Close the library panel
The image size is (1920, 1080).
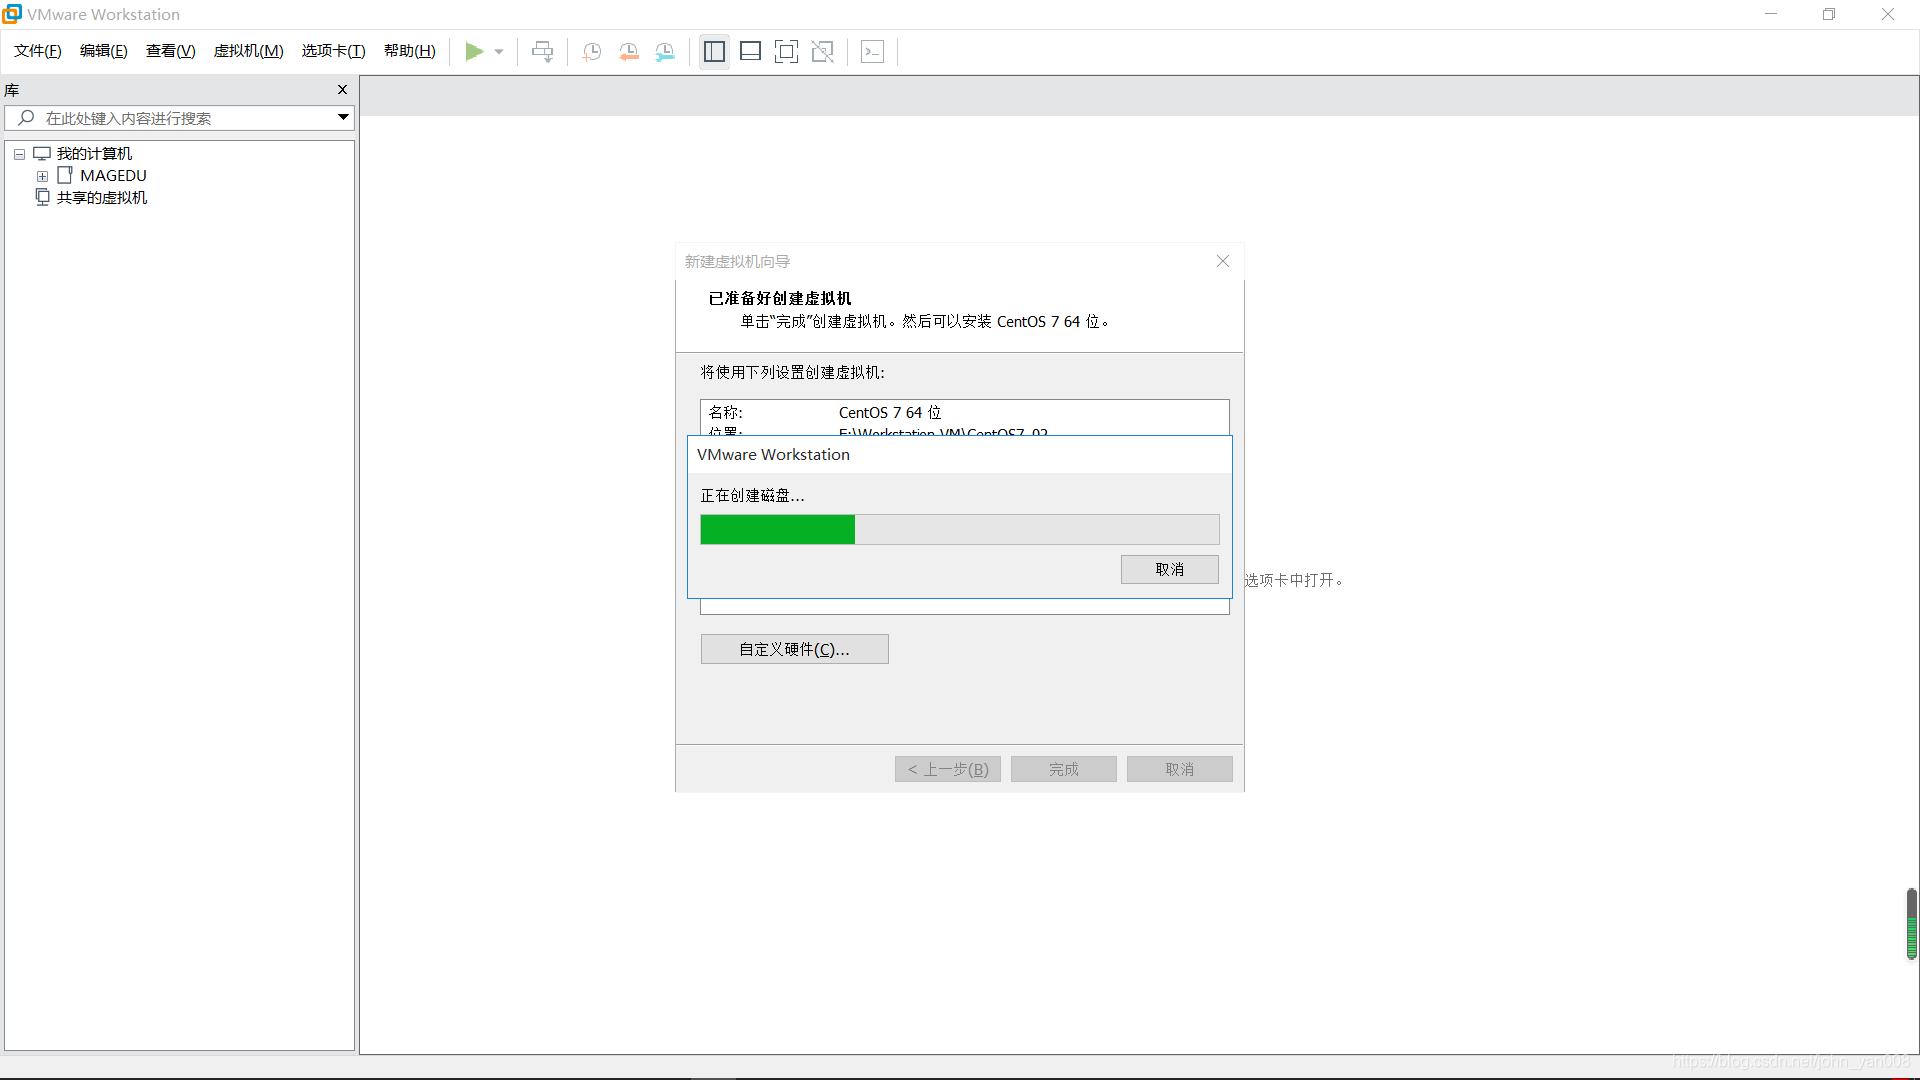click(342, 90)
